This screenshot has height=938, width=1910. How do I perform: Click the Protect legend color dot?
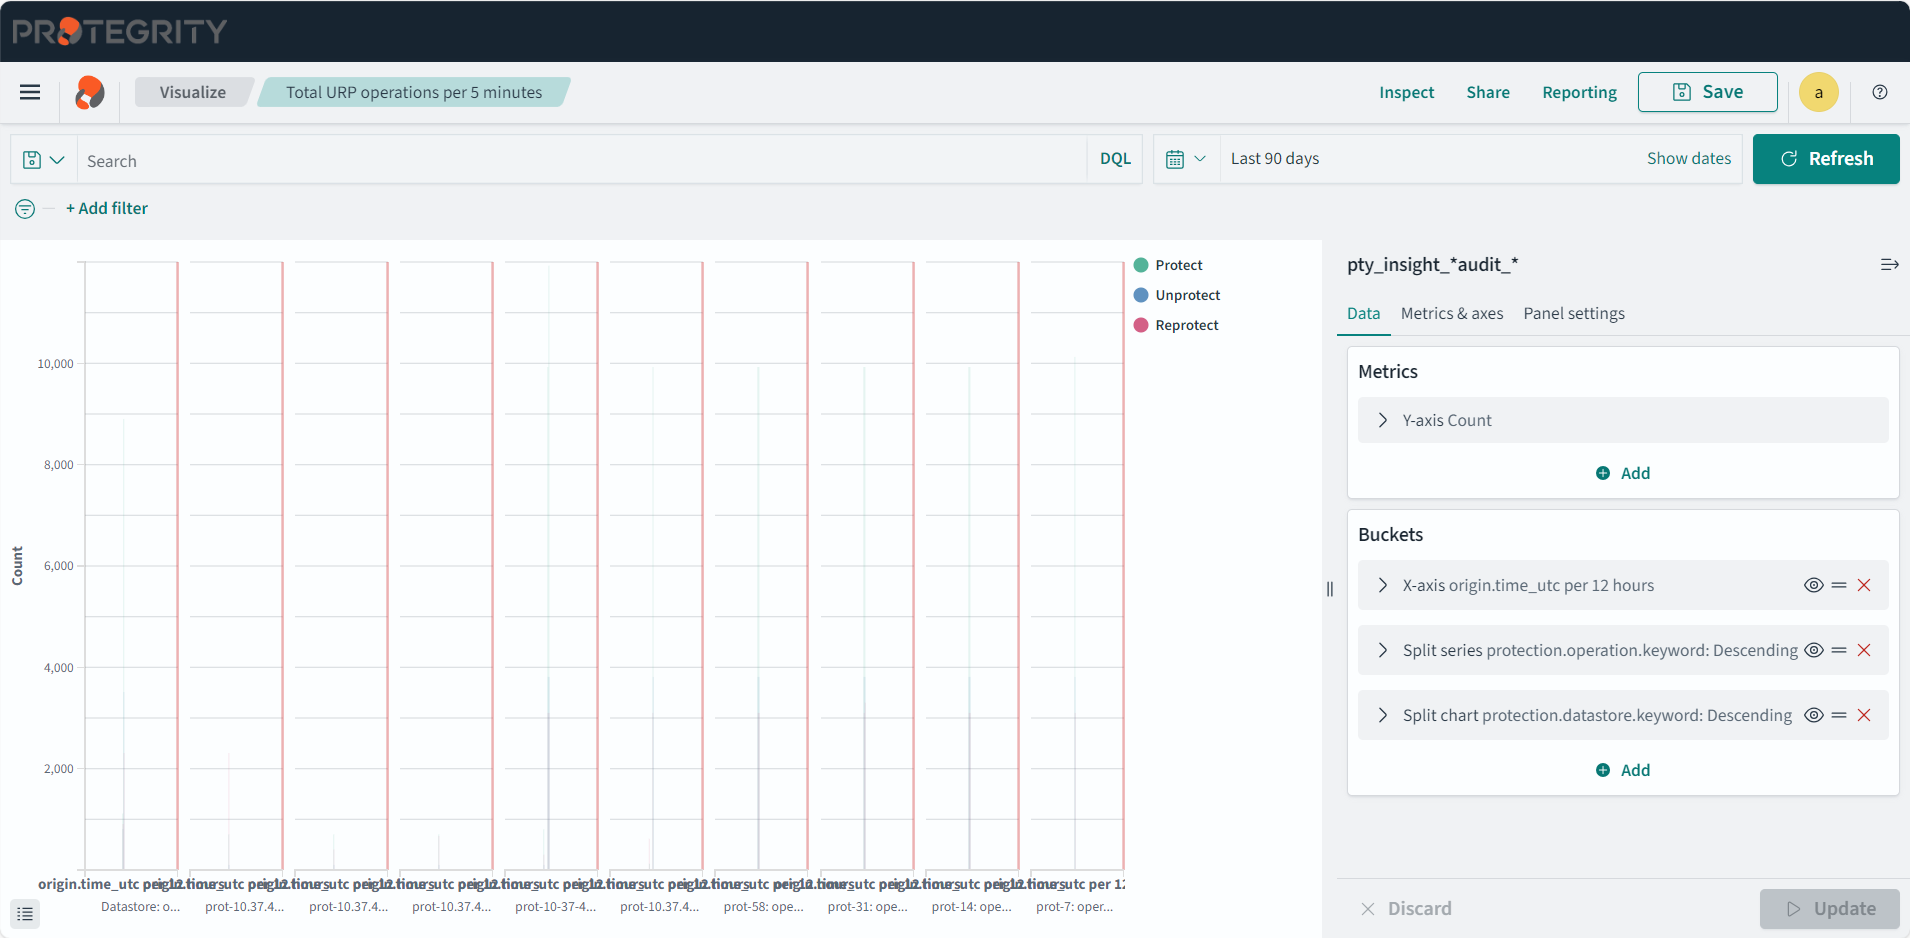pos(1141,265)
